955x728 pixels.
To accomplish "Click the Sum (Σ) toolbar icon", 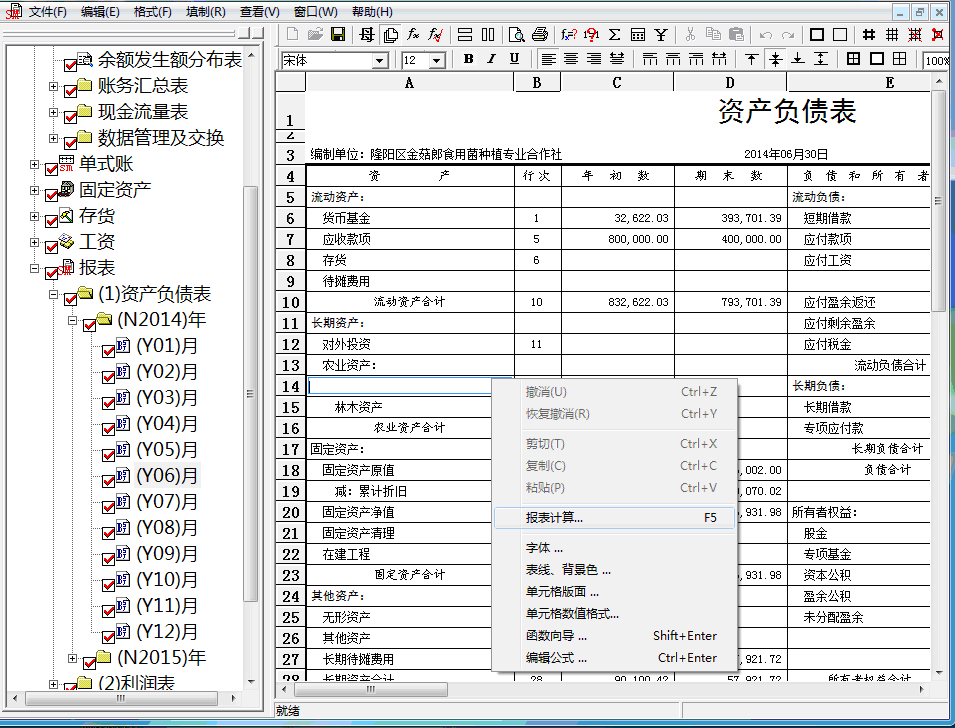I will (615, 35).
